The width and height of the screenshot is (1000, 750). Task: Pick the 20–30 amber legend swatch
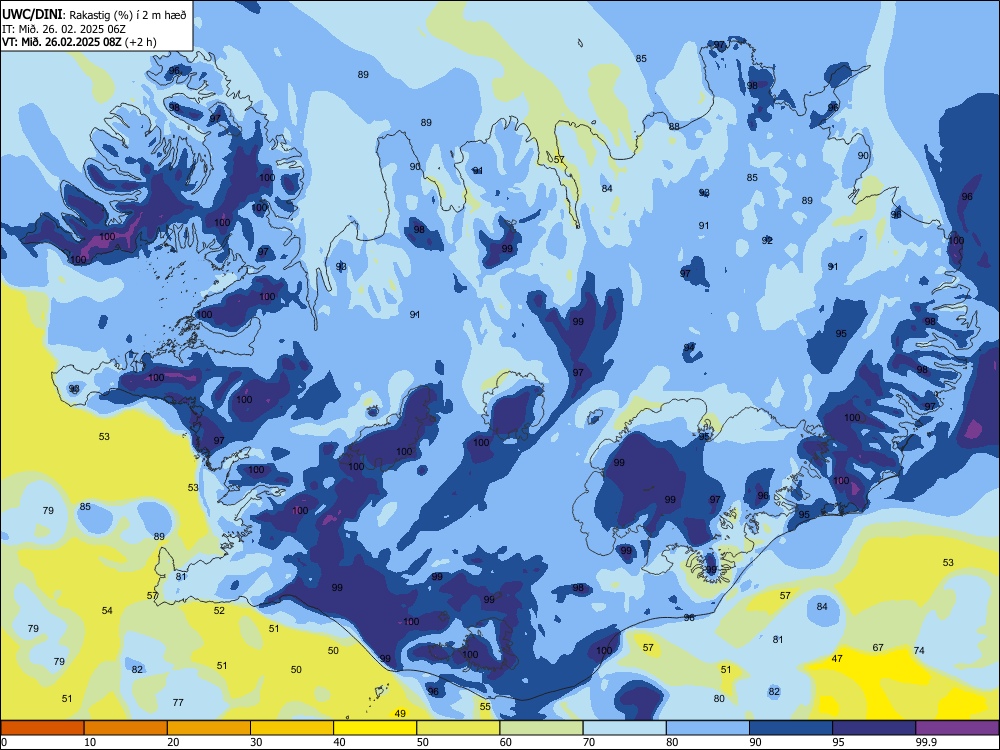209,728
